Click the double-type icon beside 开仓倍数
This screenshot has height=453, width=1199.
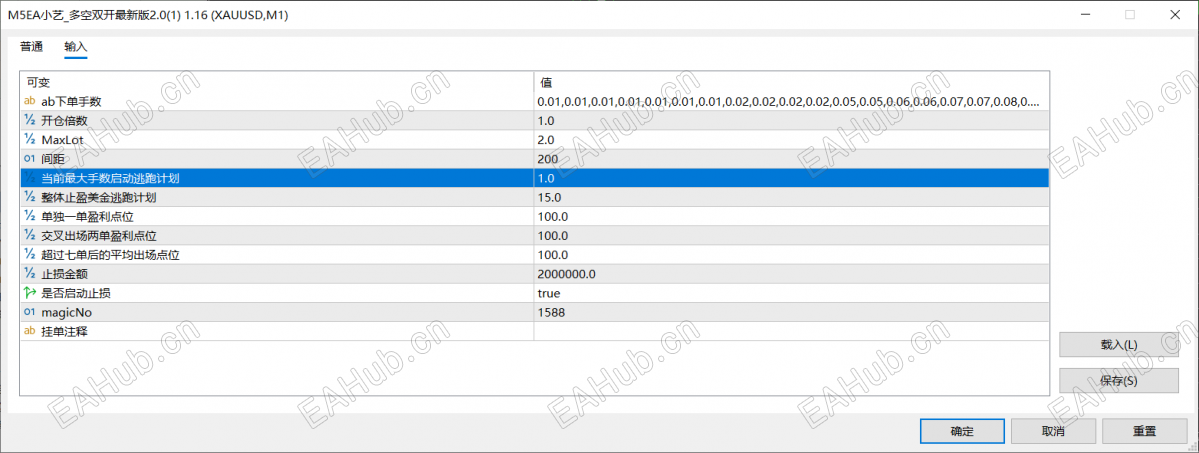click(30, 121)
